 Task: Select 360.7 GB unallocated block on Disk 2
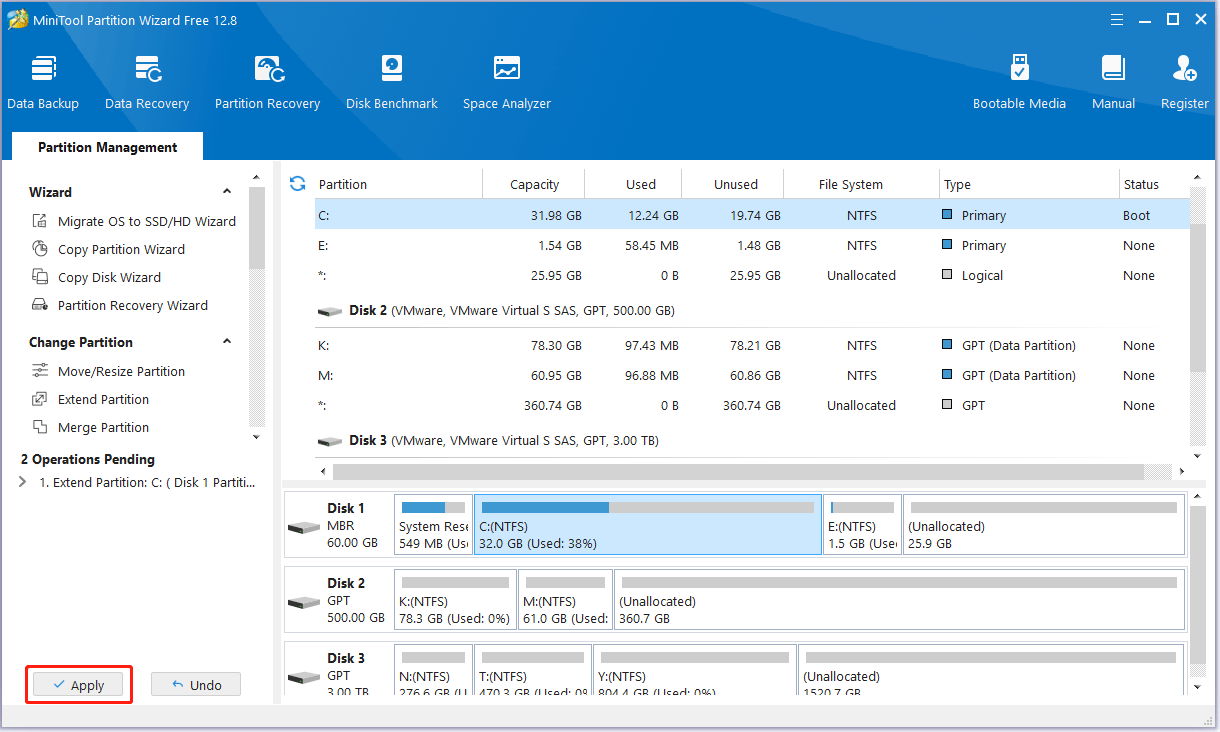pos(899,600)
